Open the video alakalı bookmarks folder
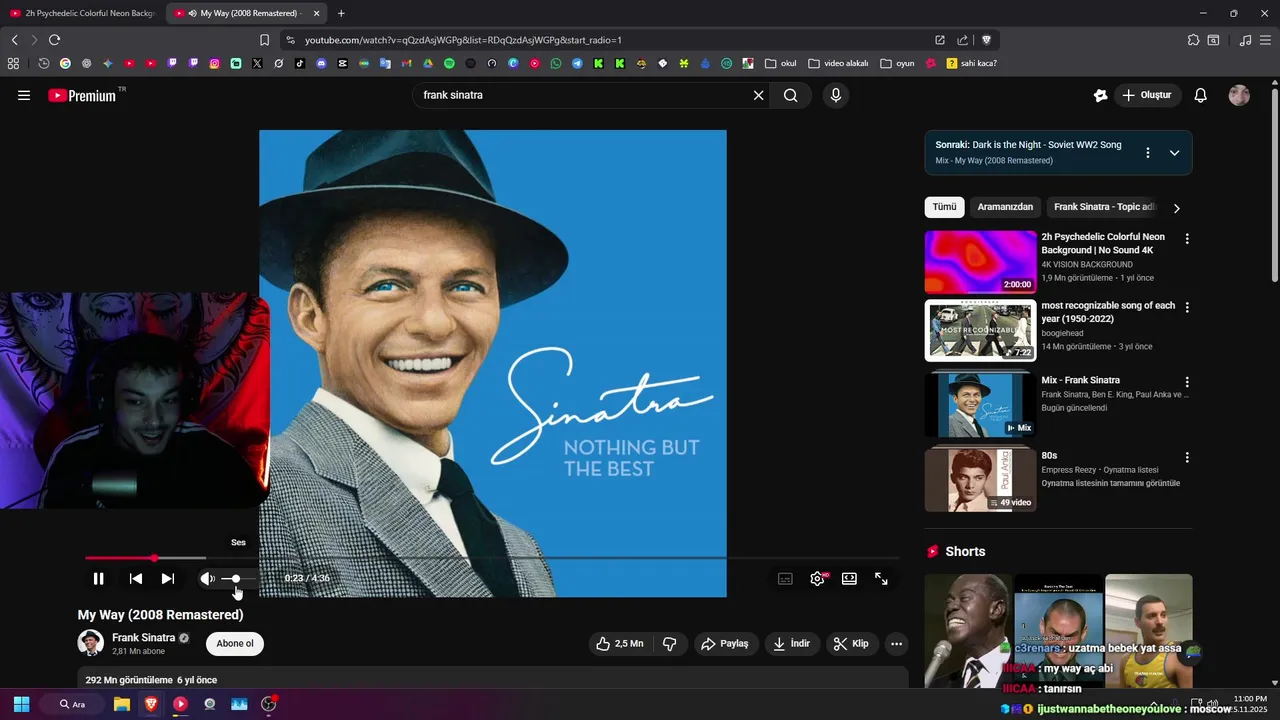 tap(838, 63)
